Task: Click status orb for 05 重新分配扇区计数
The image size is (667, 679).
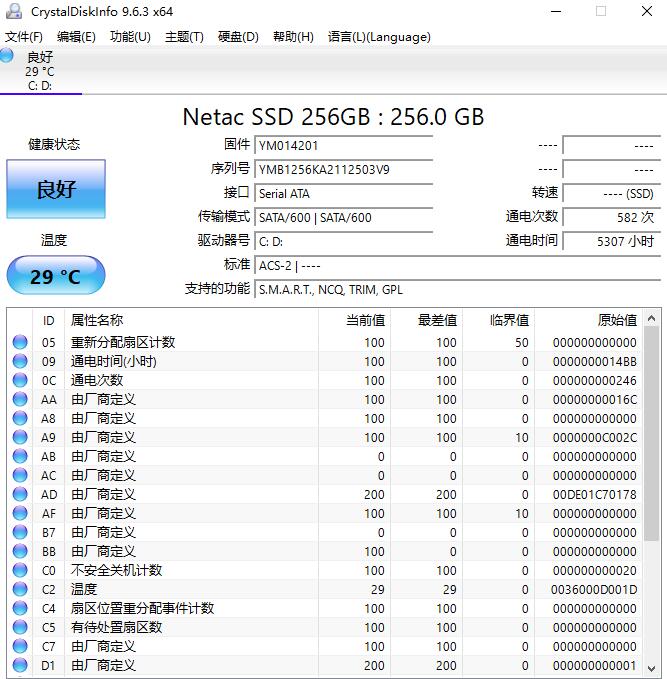Action: click(20, 342)
